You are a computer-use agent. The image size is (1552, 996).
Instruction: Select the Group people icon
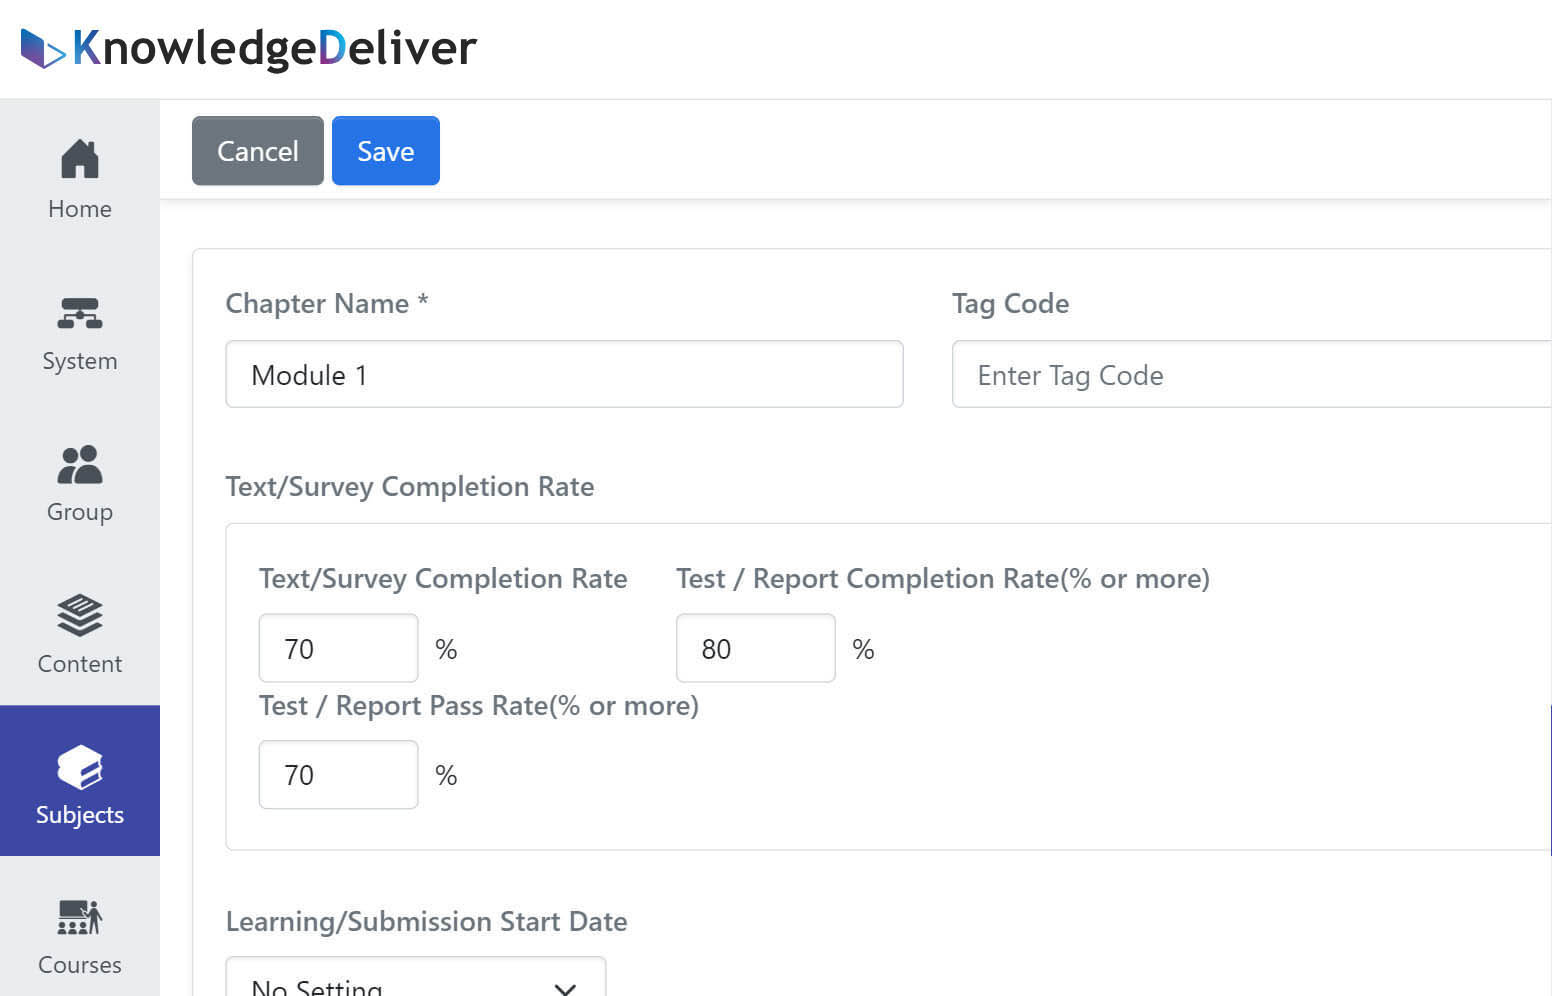point(80,465)
